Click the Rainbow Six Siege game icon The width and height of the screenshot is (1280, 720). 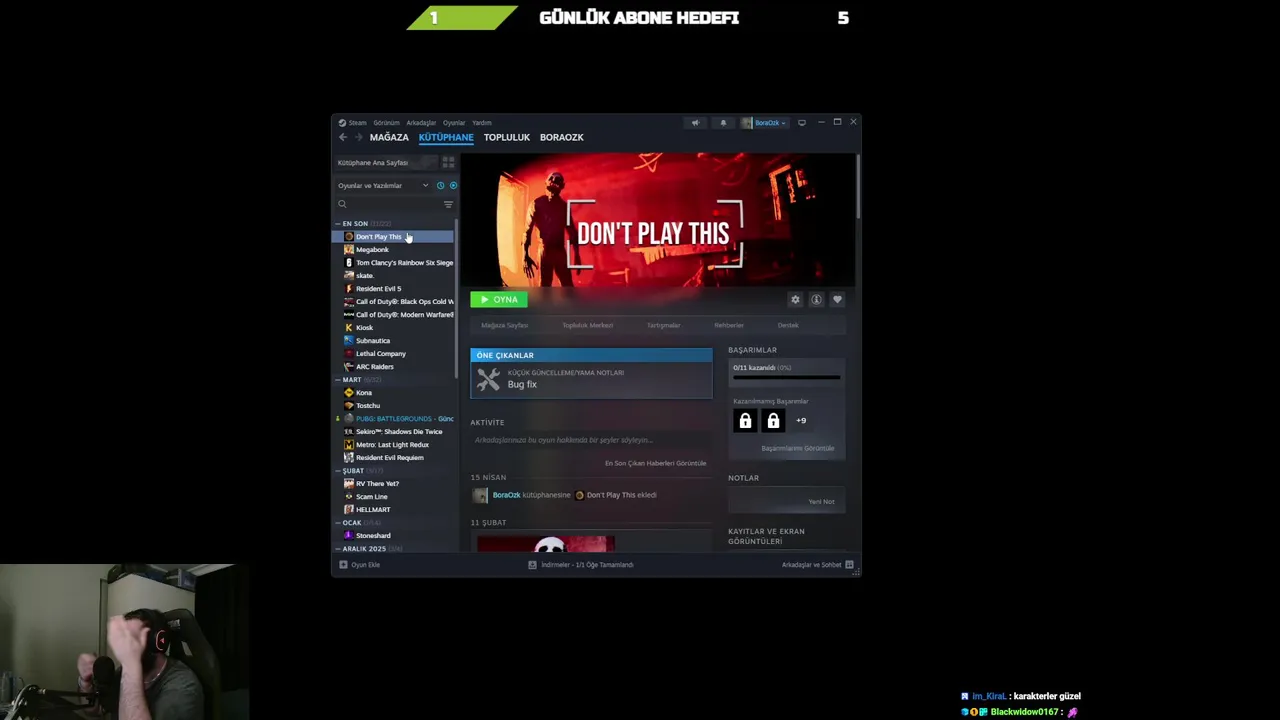348,263
